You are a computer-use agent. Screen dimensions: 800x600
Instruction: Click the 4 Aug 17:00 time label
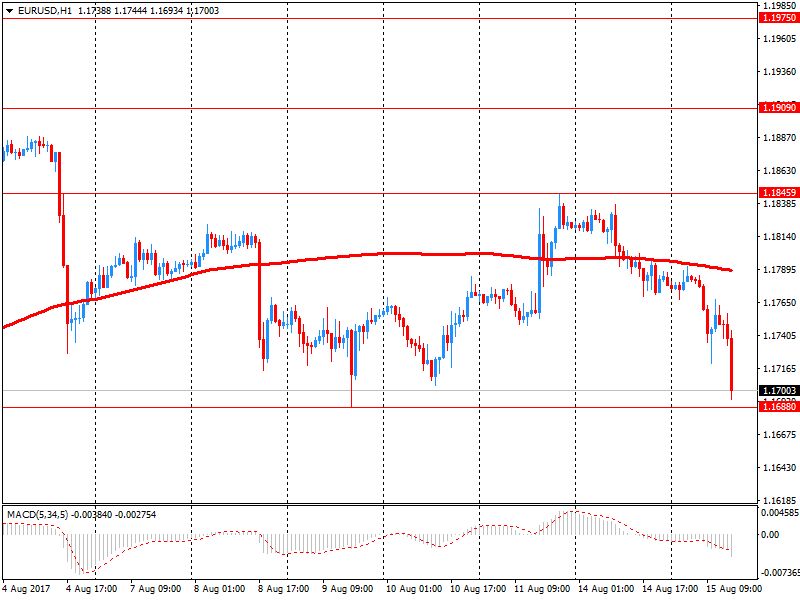(92, 589)
